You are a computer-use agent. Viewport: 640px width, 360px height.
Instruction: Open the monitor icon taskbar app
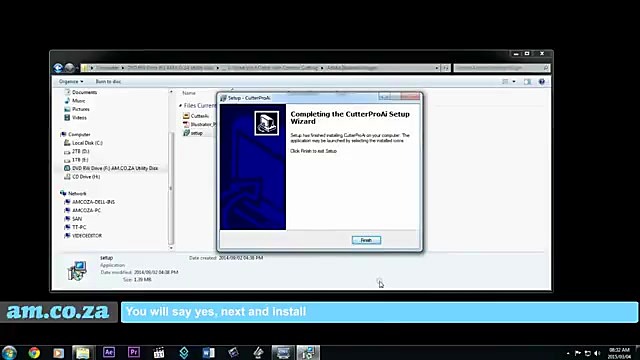283,353
